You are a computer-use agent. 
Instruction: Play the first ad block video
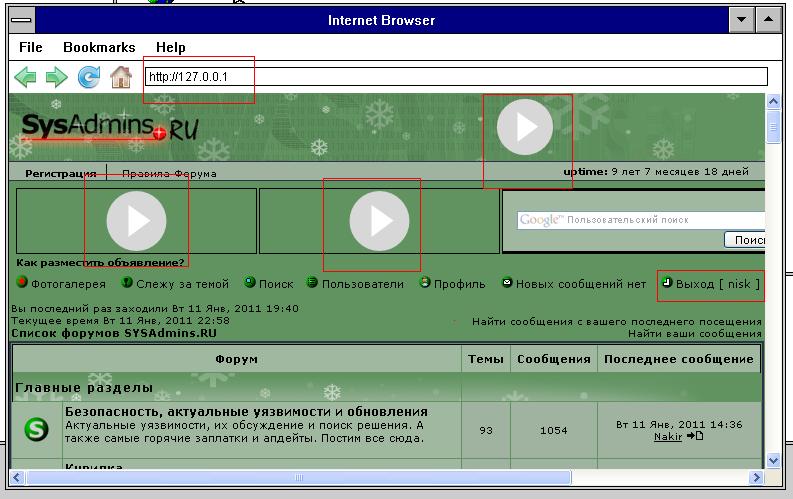(137, 221)
